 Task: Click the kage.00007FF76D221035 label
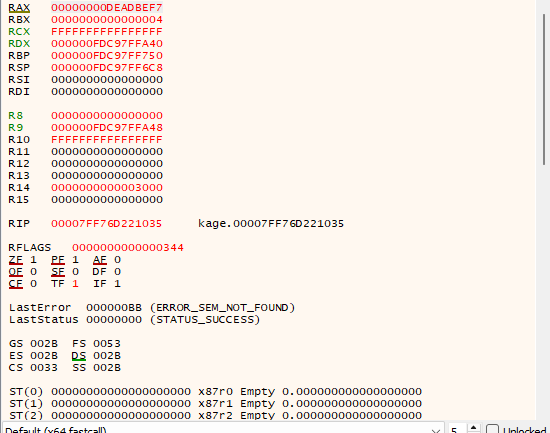pos(271,224)
